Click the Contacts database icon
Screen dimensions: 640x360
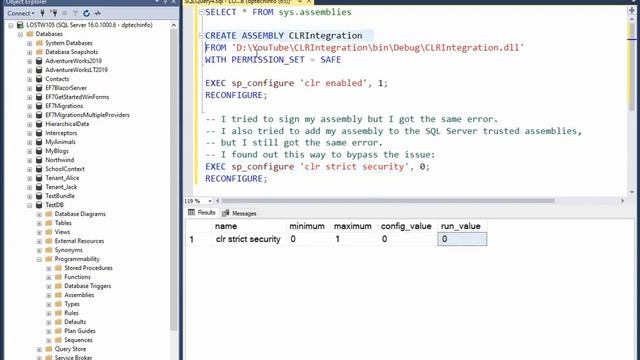[x=39, y=79]
